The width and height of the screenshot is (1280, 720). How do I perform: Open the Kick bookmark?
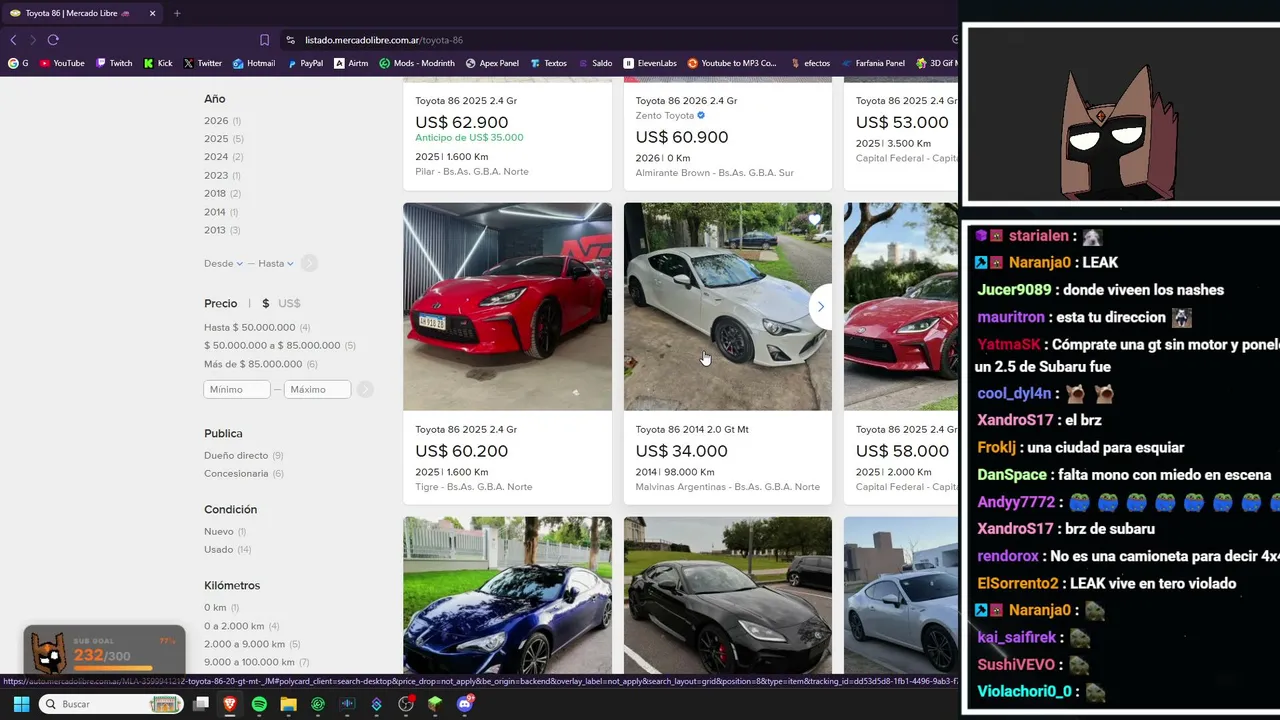pos(158,63)
